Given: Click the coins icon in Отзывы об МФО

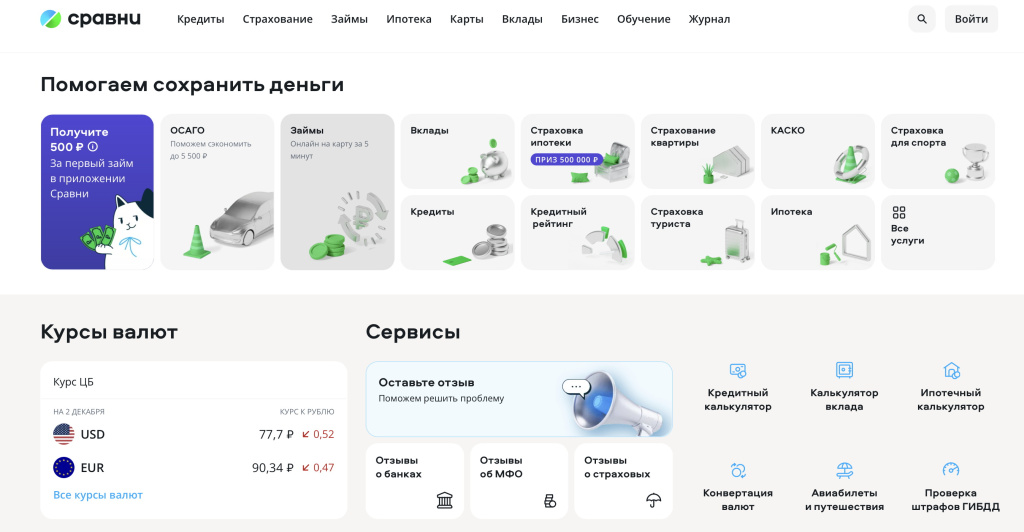Looking at the screenshot, I should 550,501.
